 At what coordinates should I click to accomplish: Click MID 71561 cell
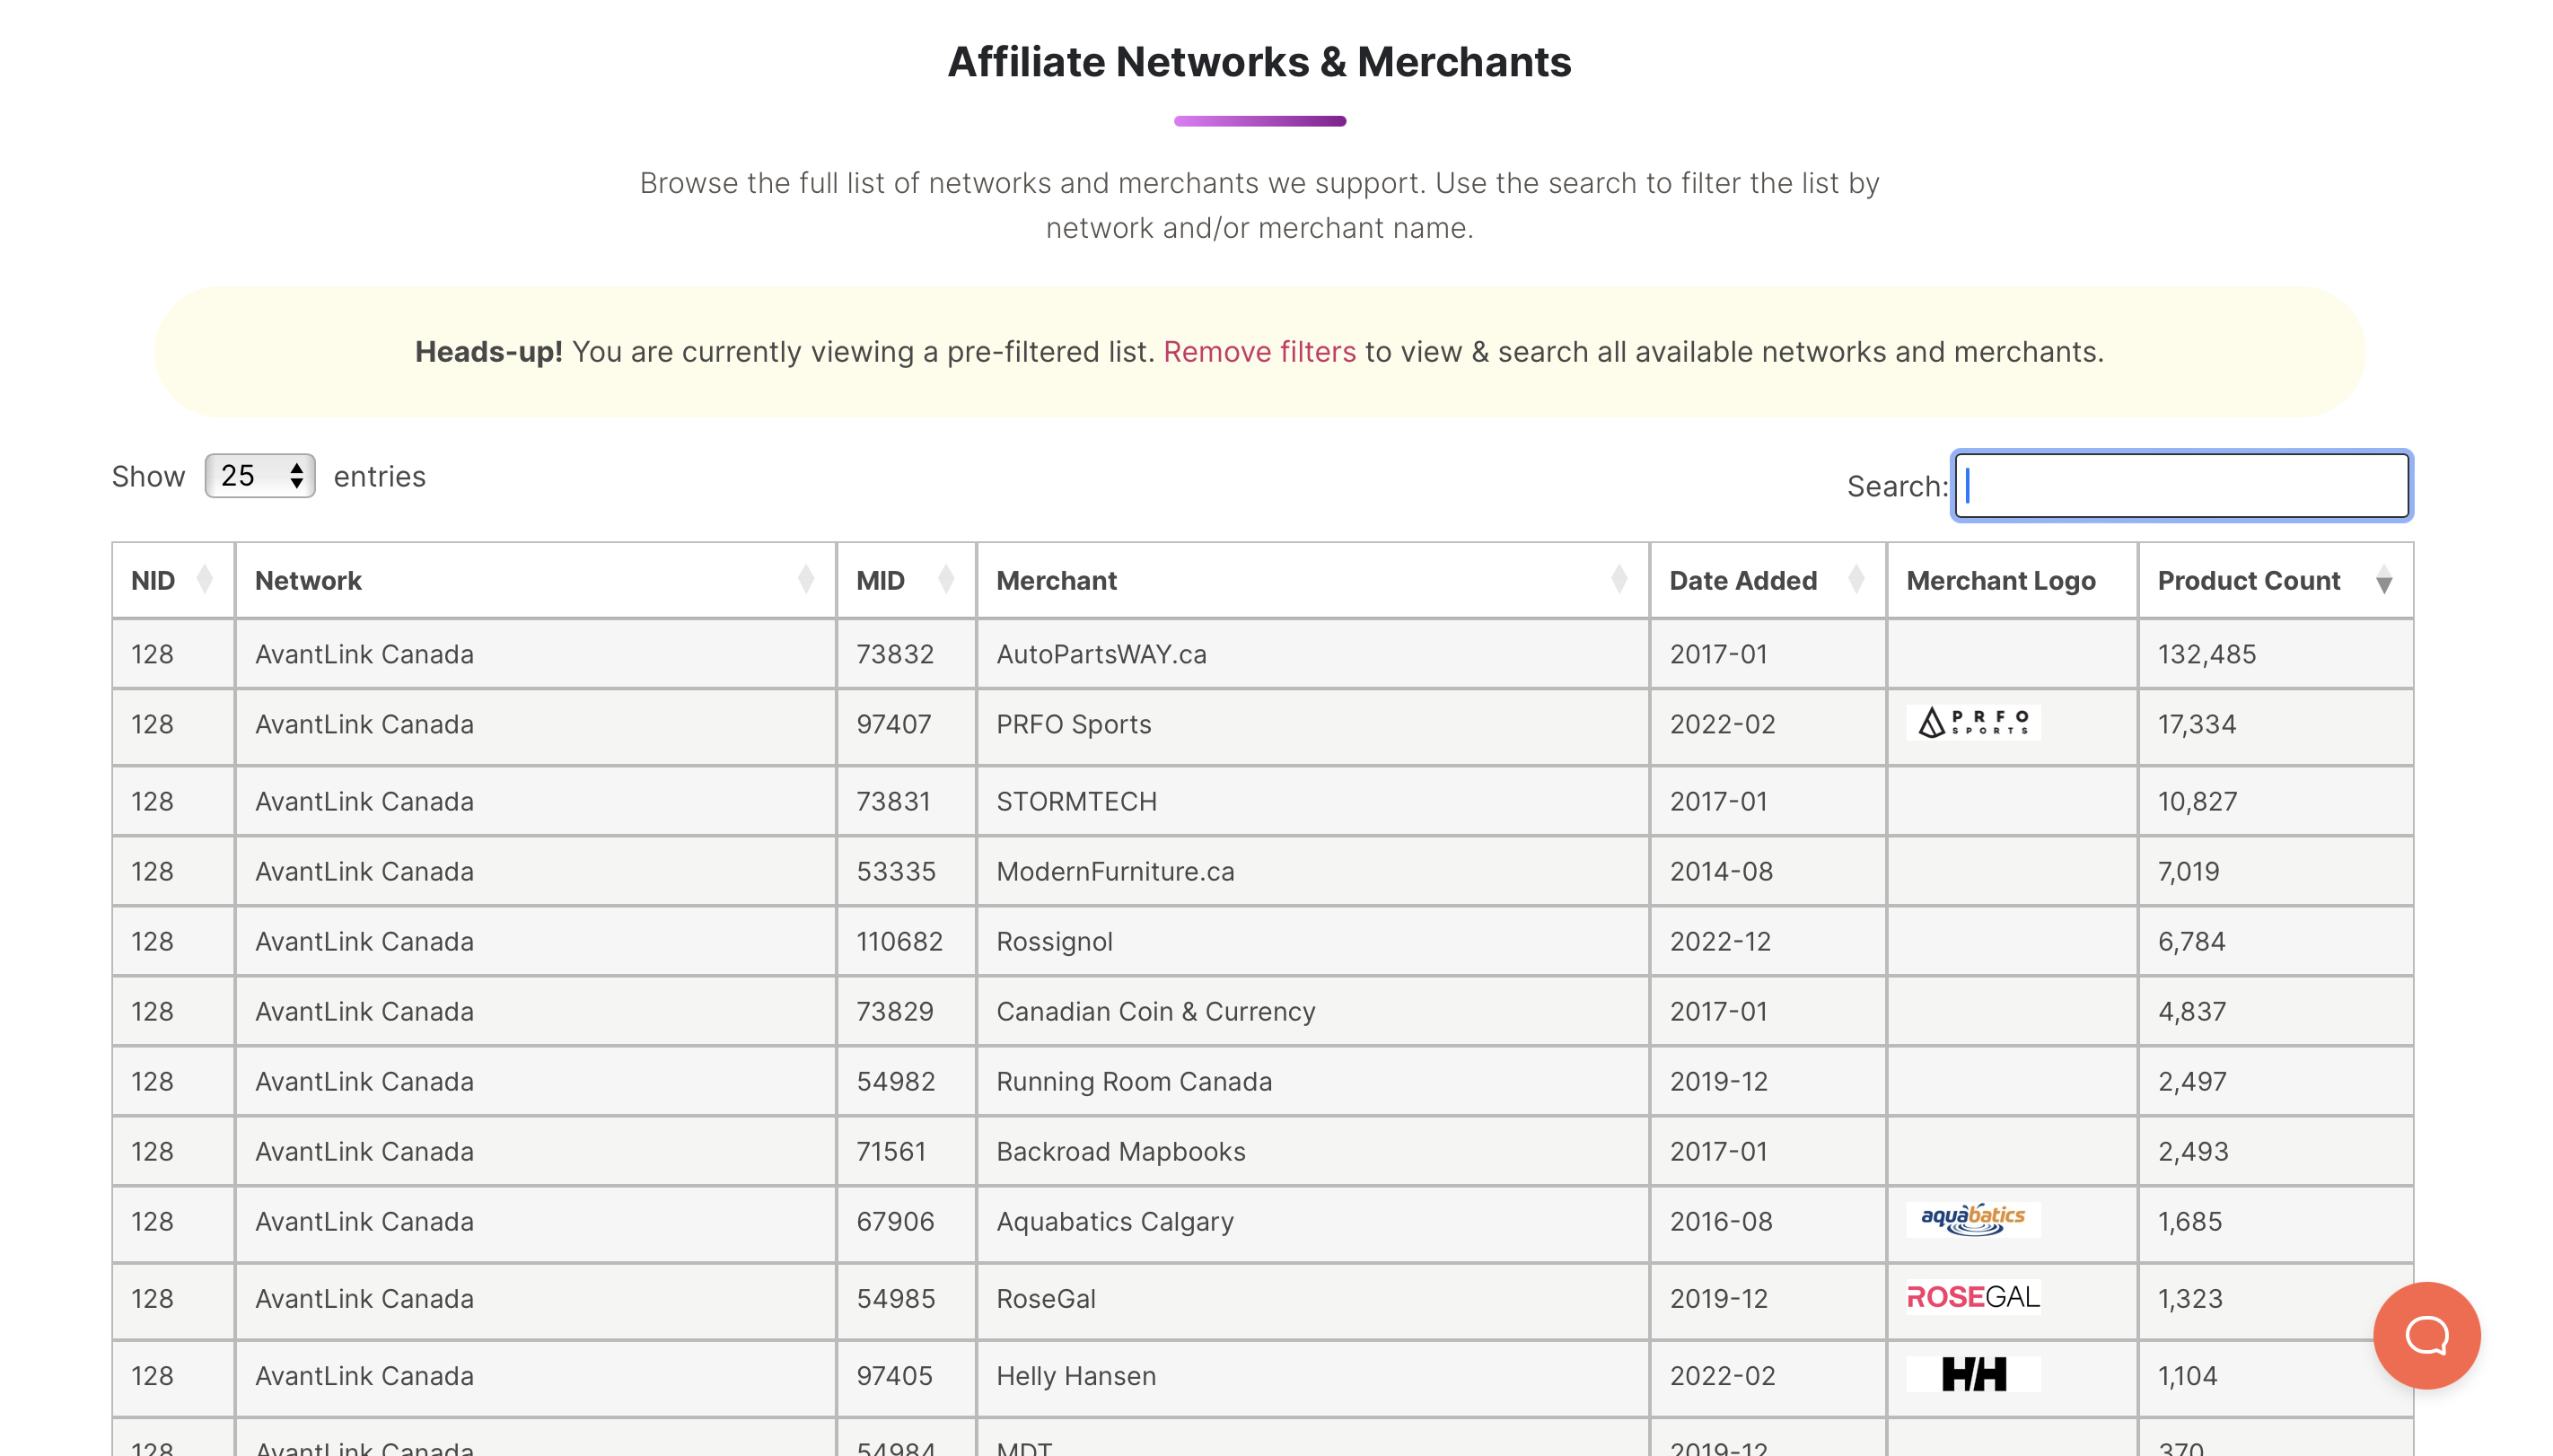[x=905, y=1151]
